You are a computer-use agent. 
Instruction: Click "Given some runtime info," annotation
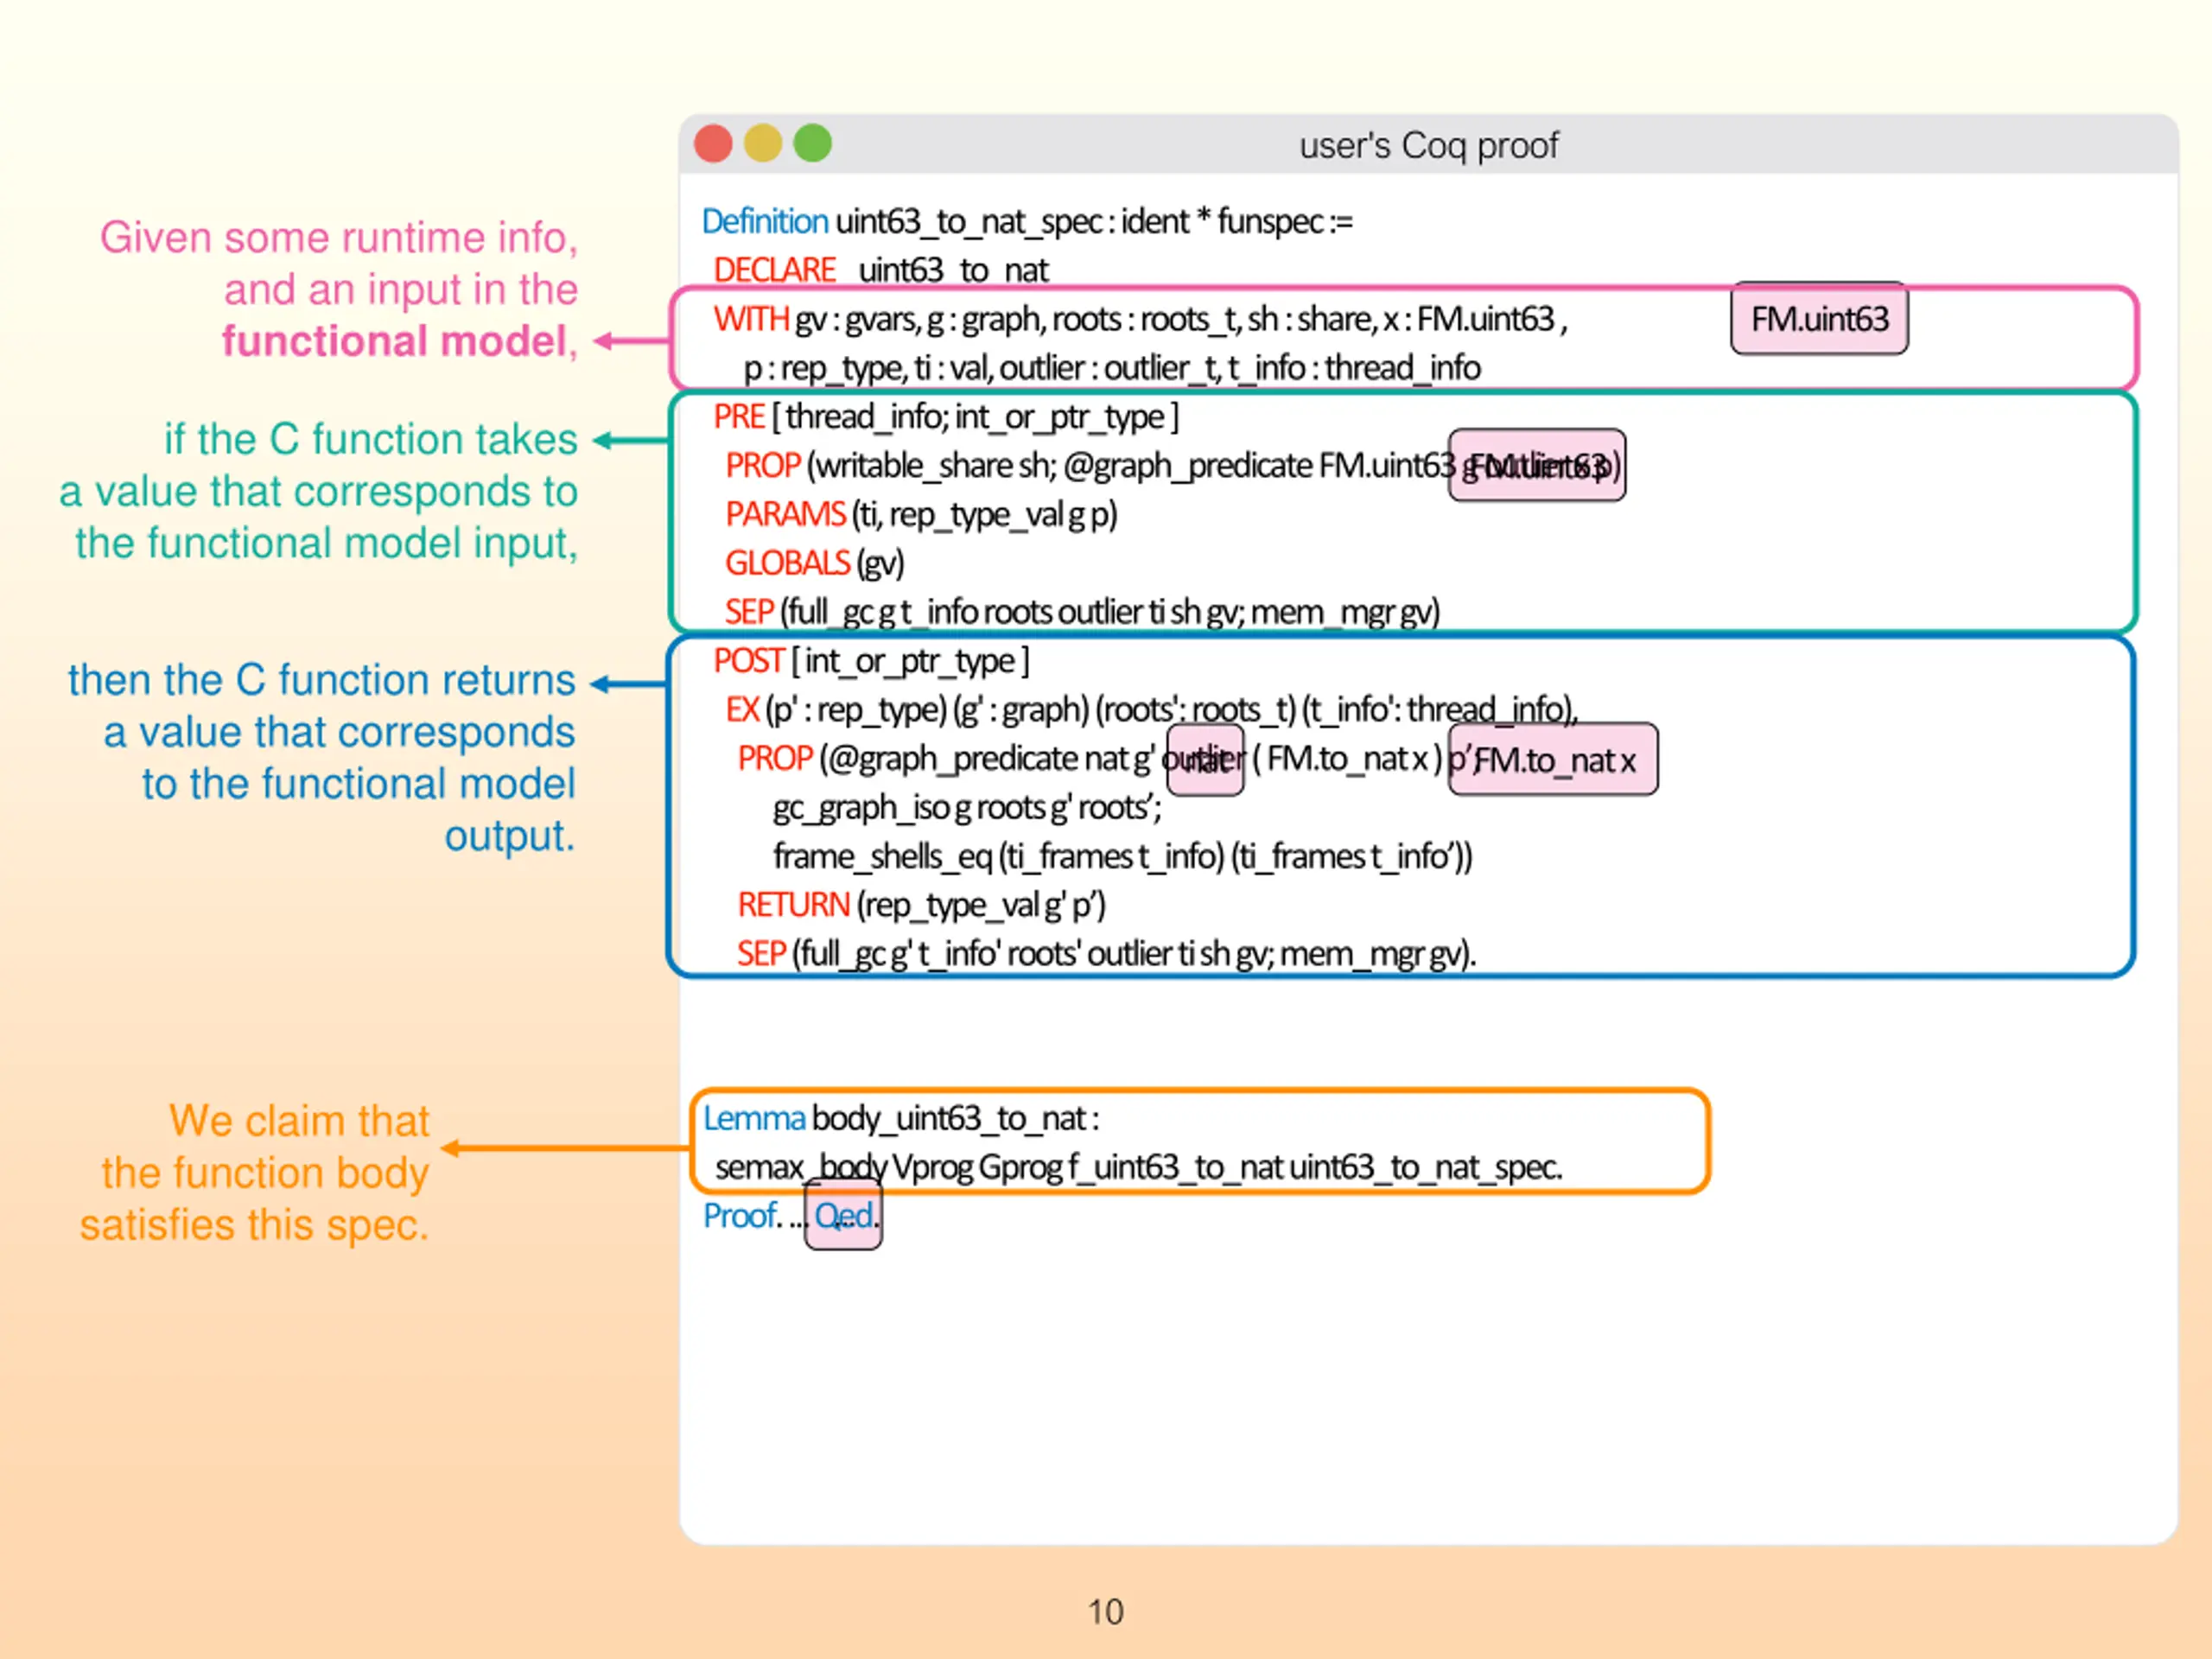(339, 238)
